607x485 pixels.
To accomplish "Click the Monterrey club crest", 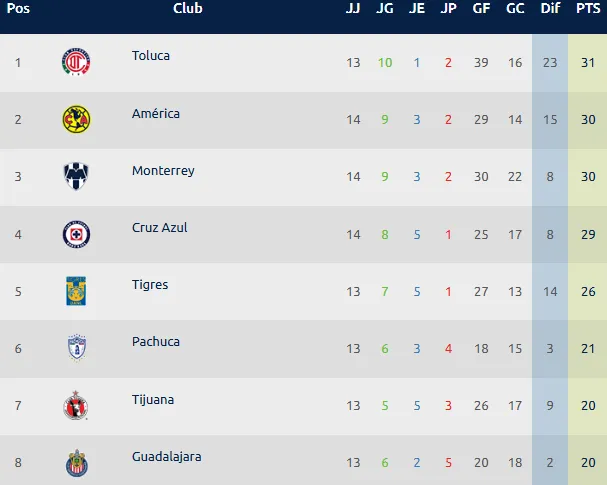I will 77,177.
